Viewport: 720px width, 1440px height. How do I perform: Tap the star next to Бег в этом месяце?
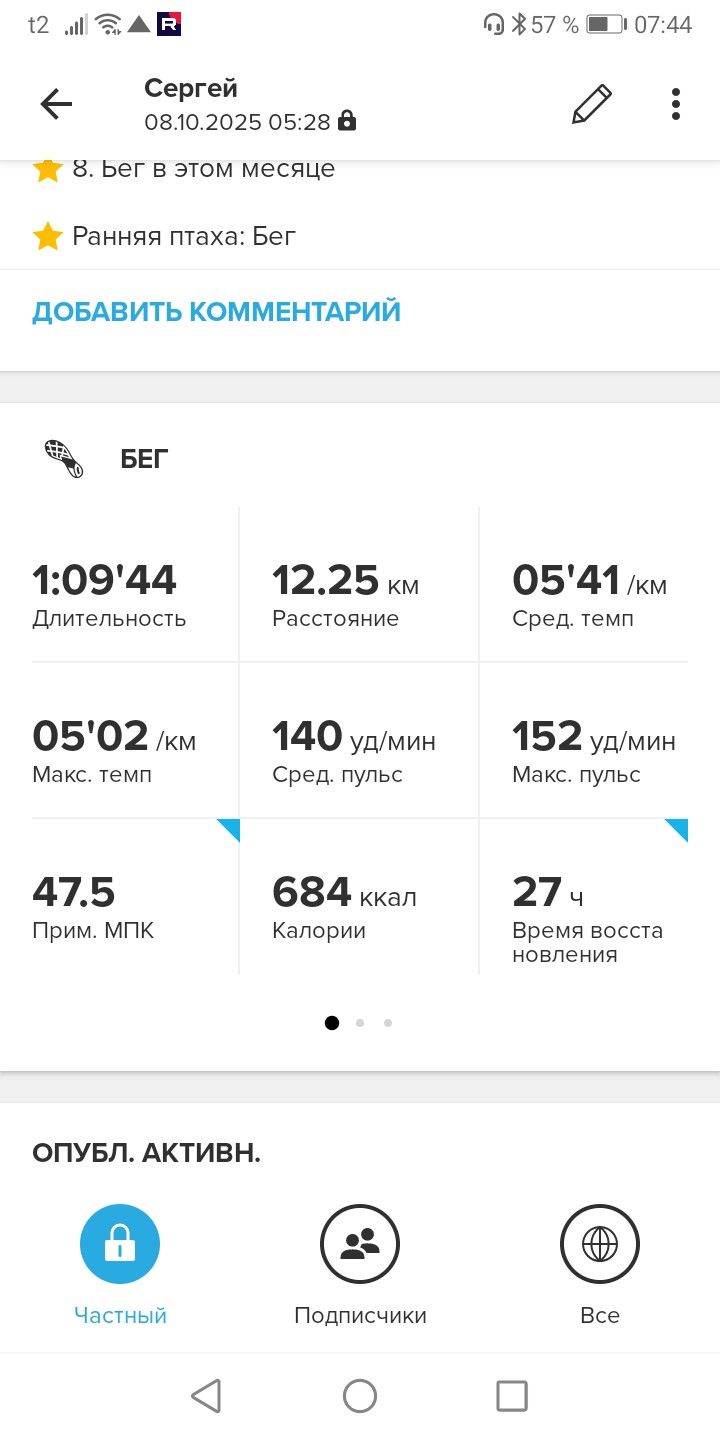pos(48,170)
